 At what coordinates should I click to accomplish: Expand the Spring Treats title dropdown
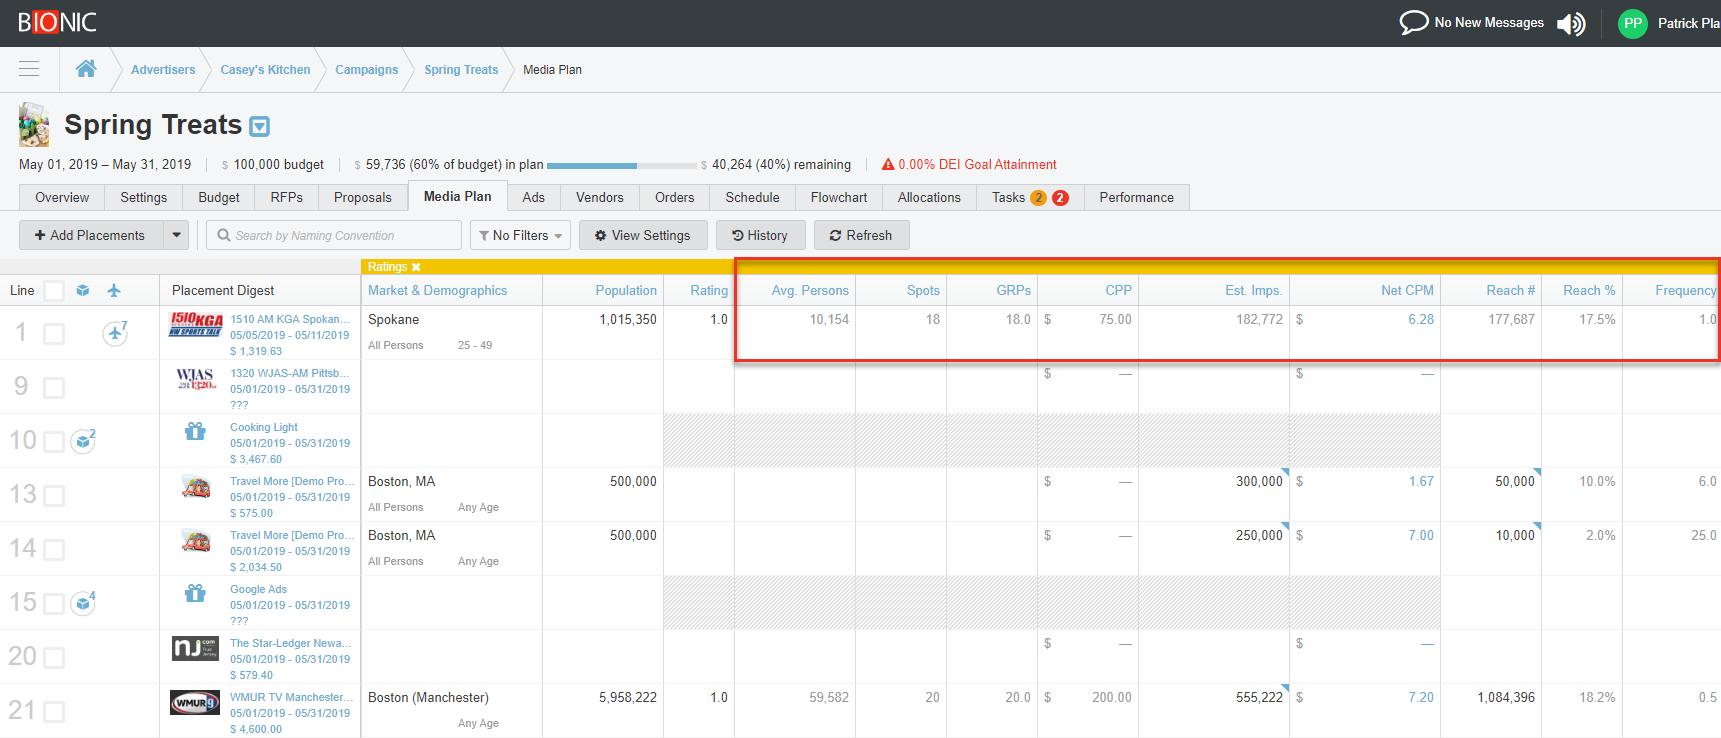click(259, 127)
